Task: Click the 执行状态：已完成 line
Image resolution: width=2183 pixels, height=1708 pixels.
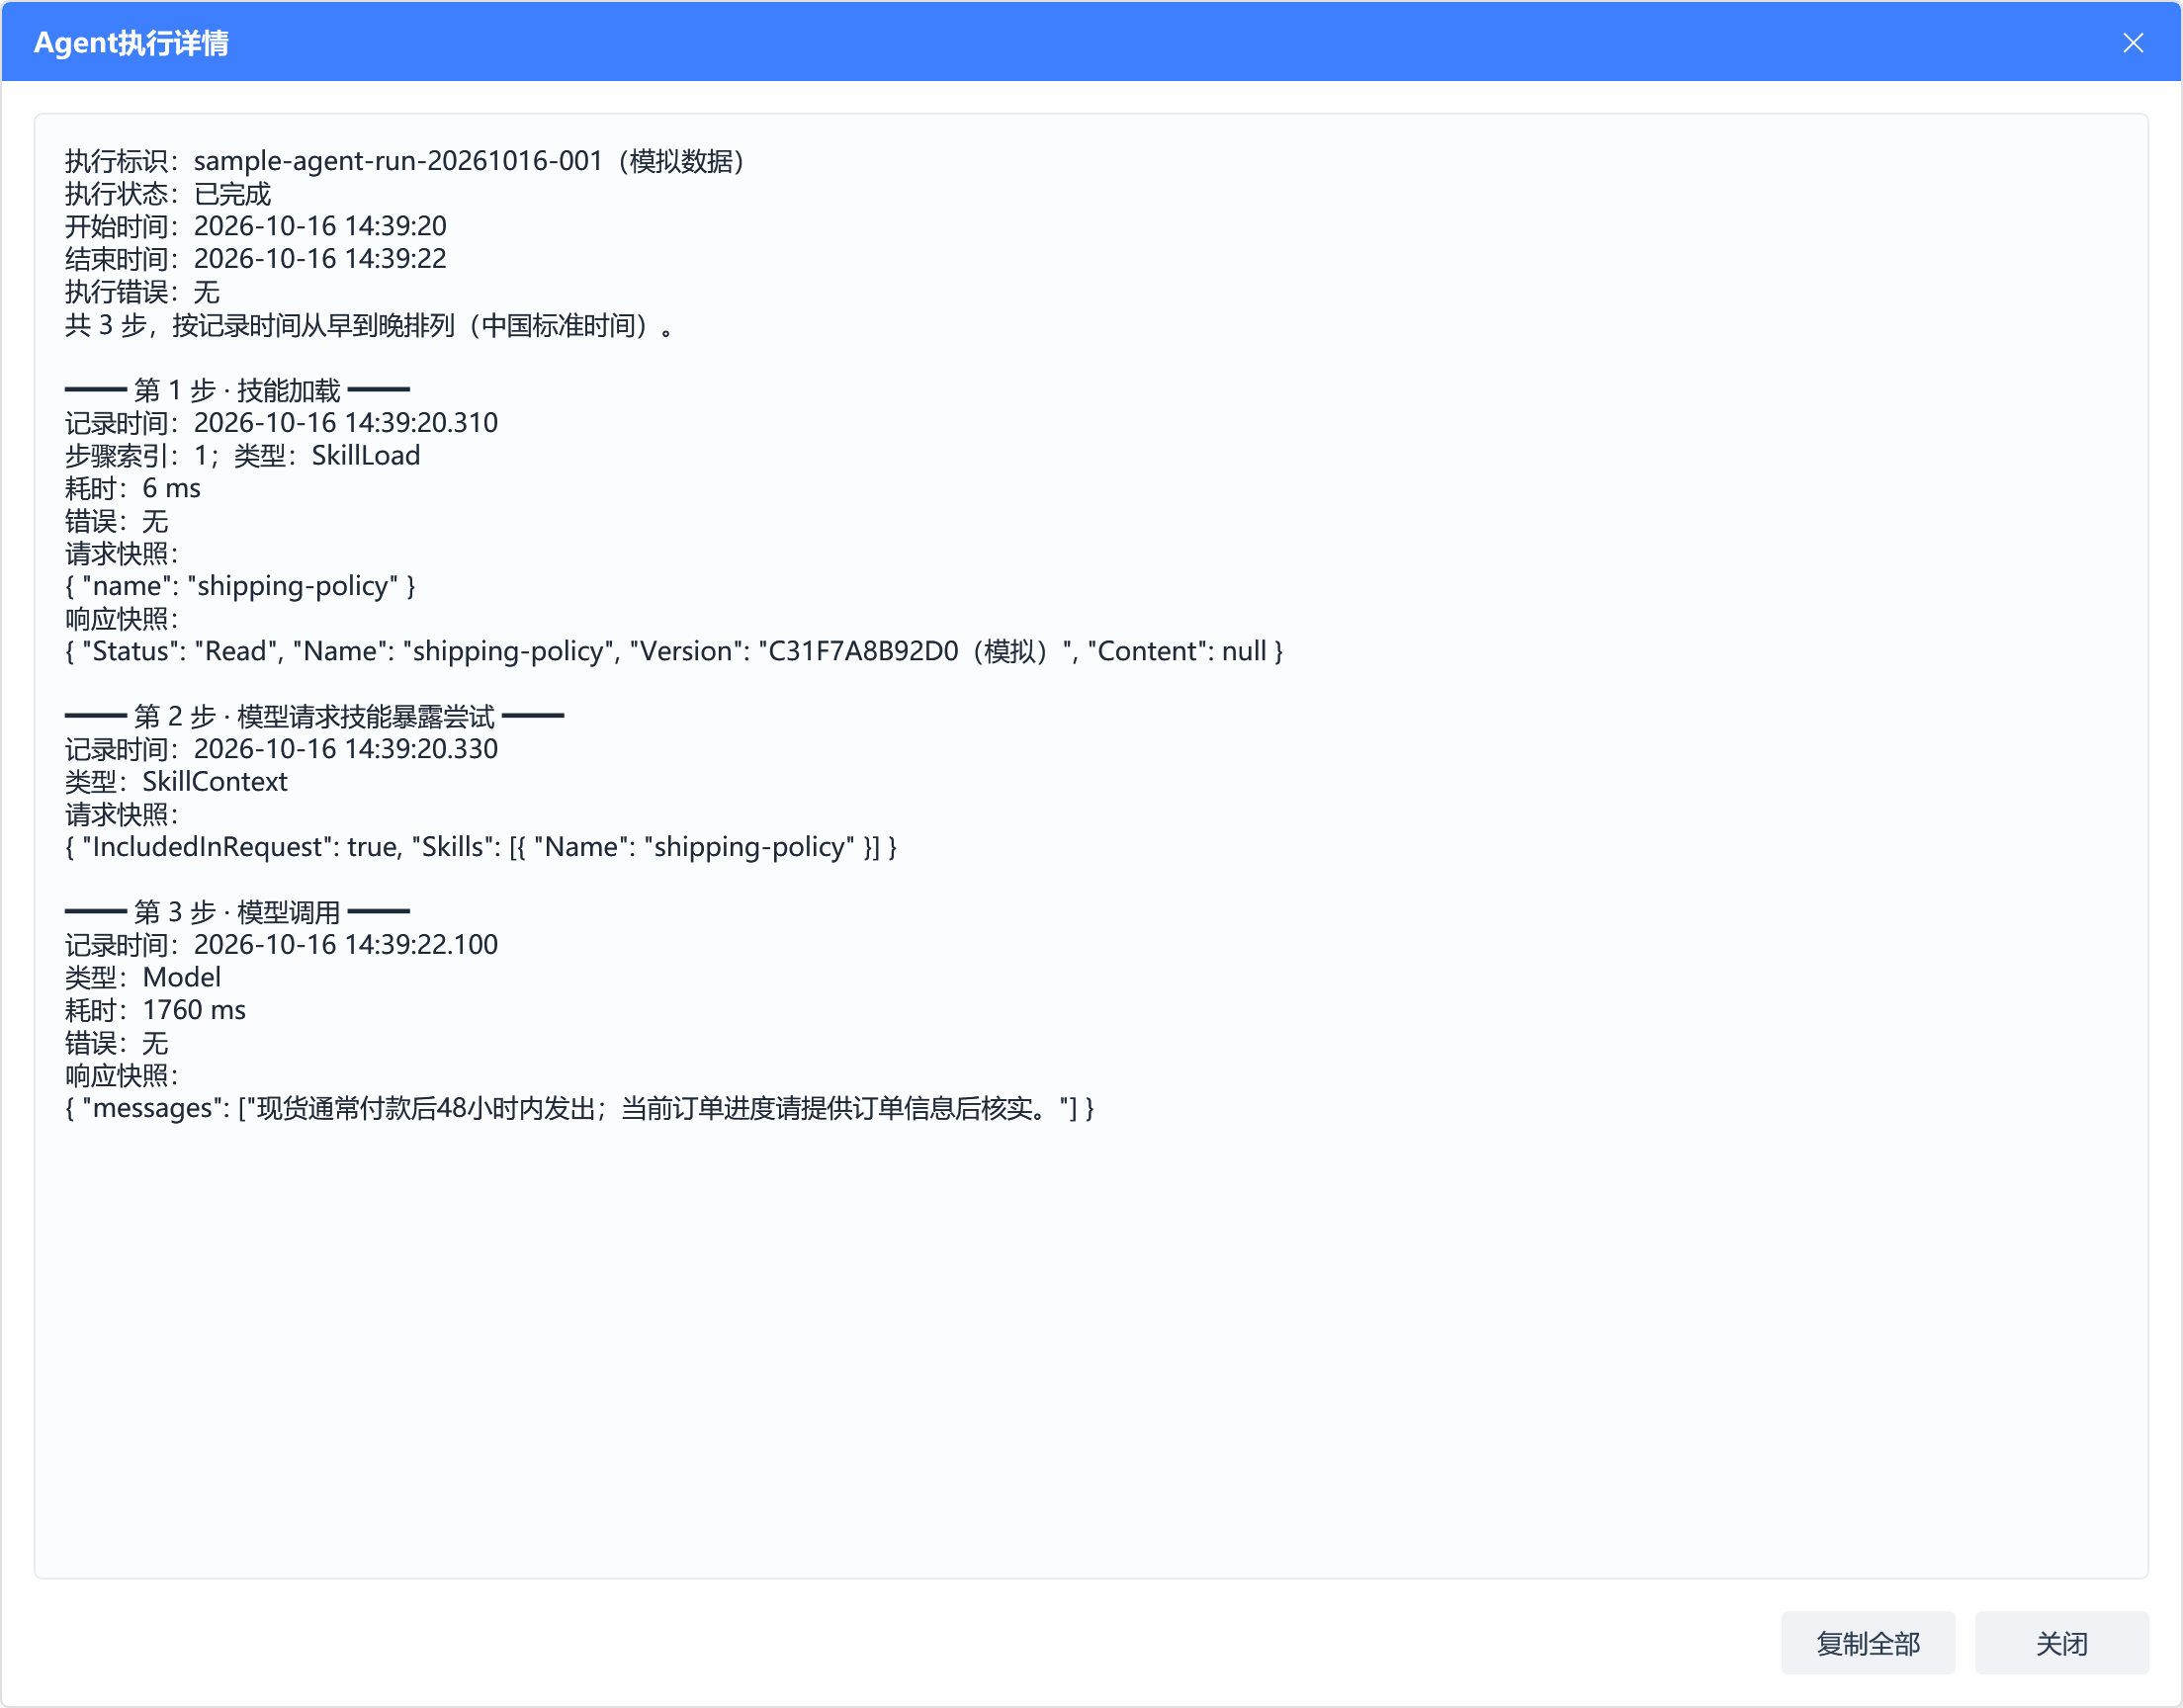Action: coord(168,194)
